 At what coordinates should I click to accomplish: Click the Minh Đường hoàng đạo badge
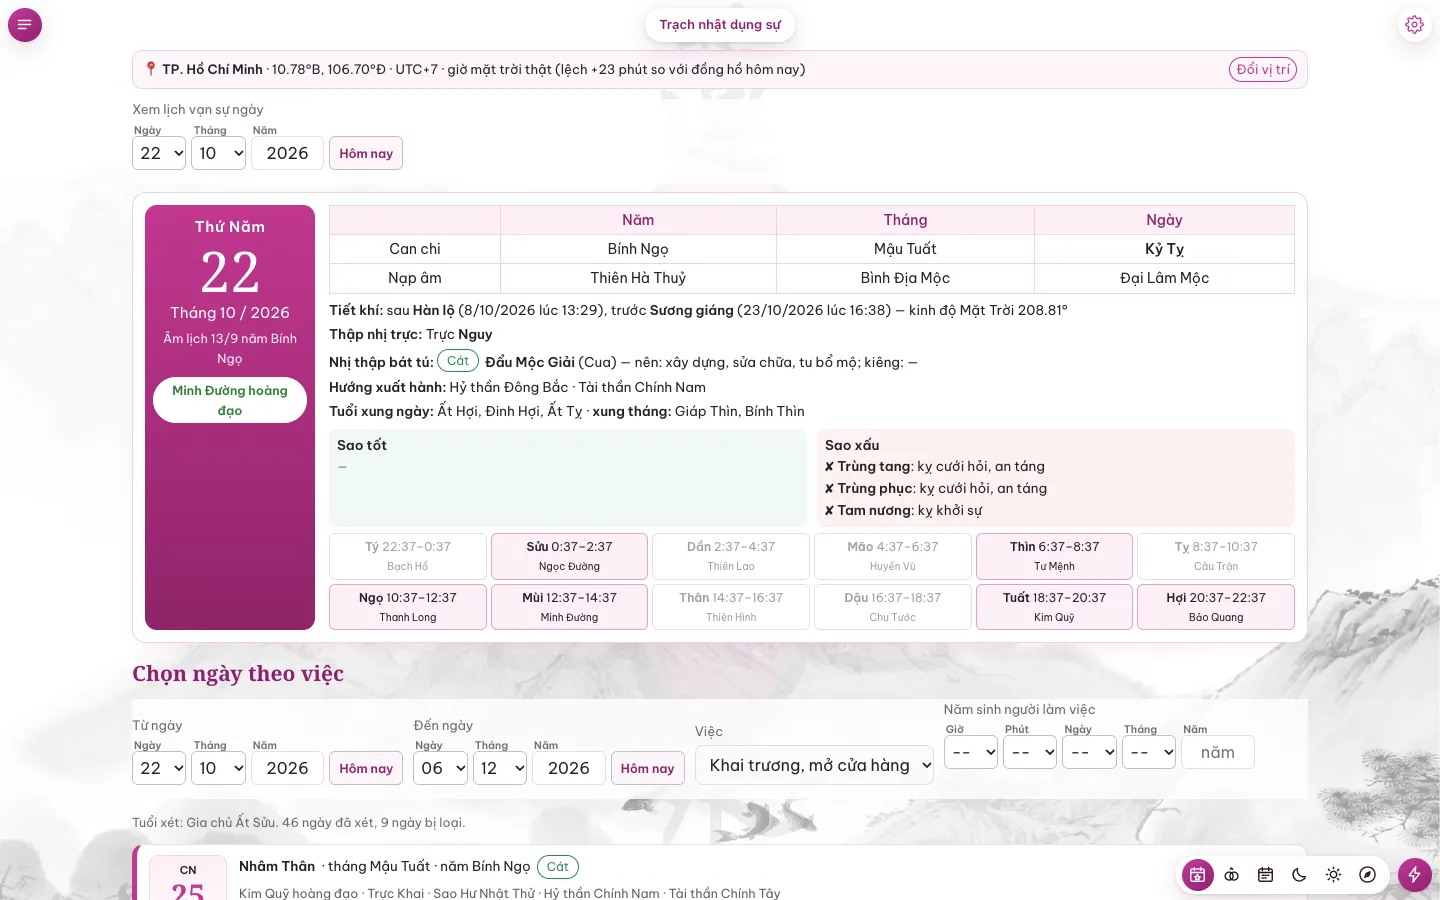(230, 400)
